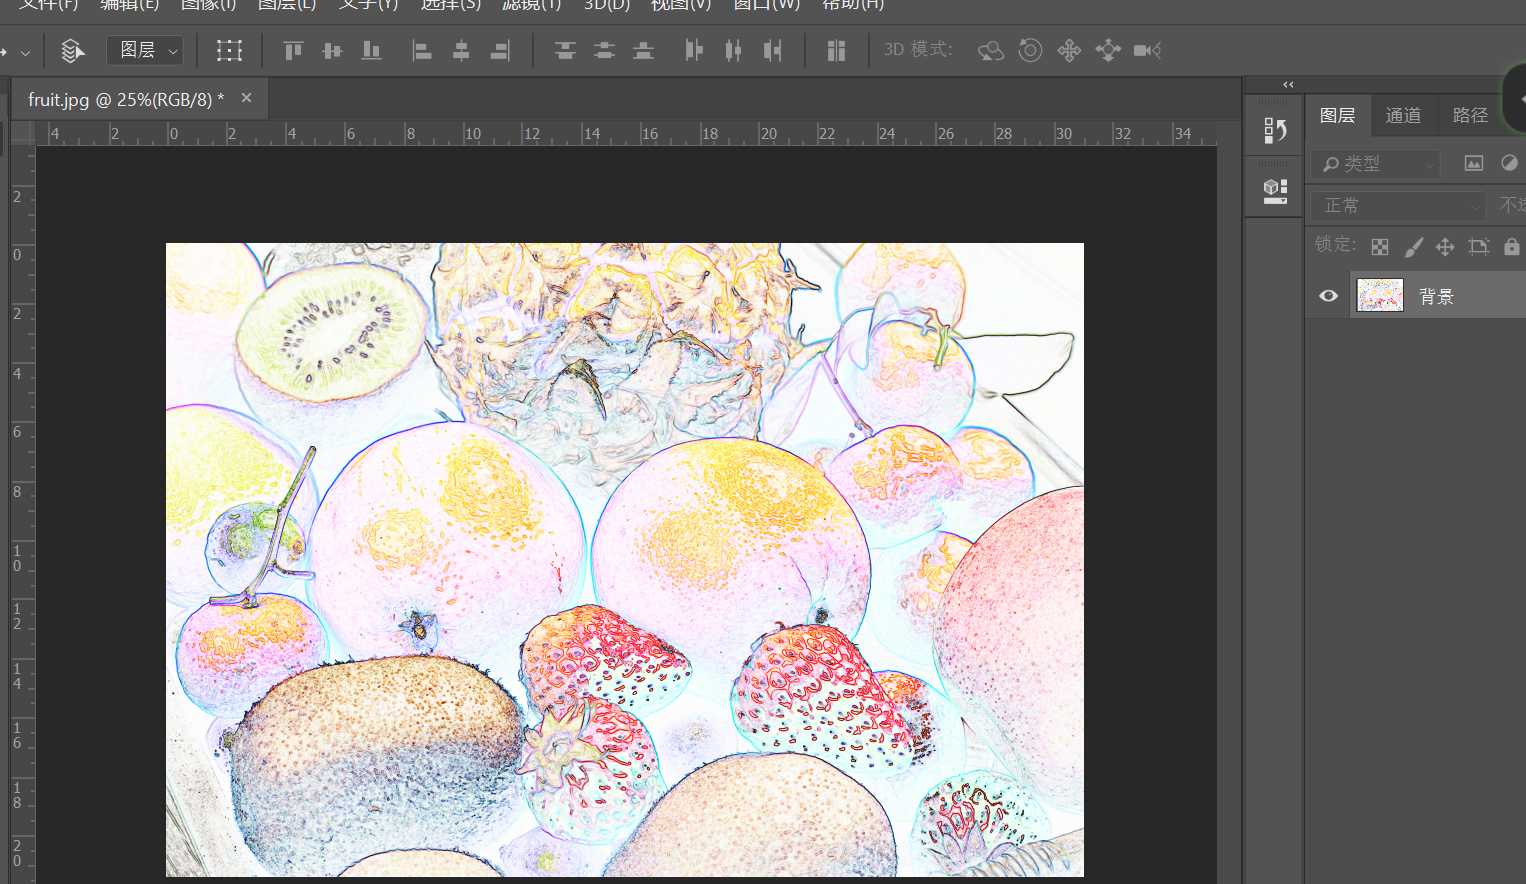Align right edges
Viewport: 1526px width, 884px height.
[500, 50]
